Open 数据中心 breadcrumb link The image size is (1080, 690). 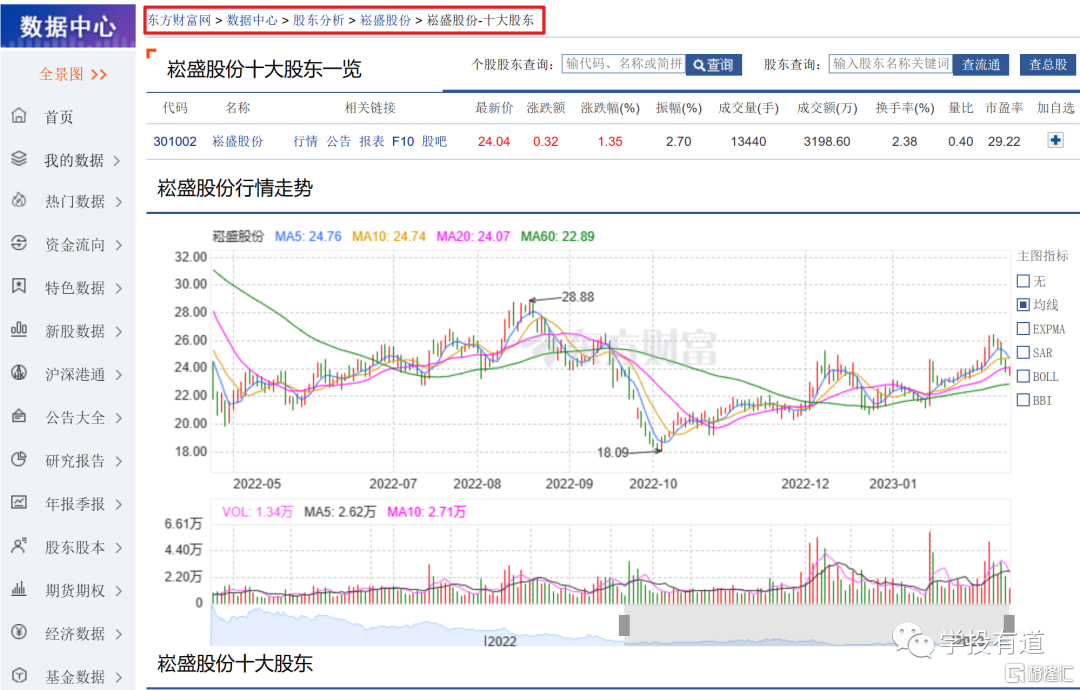pos(252,20)
